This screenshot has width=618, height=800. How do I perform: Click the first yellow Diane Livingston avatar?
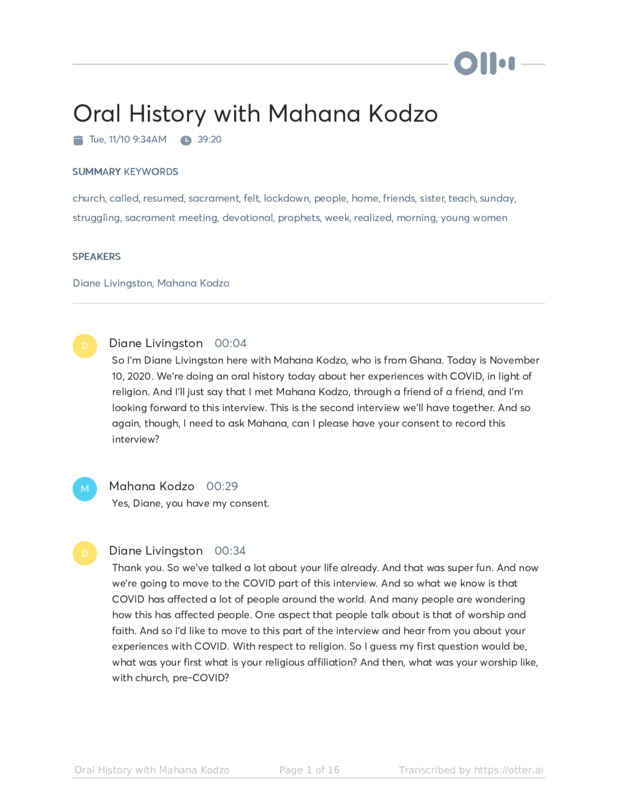(85, 346)
